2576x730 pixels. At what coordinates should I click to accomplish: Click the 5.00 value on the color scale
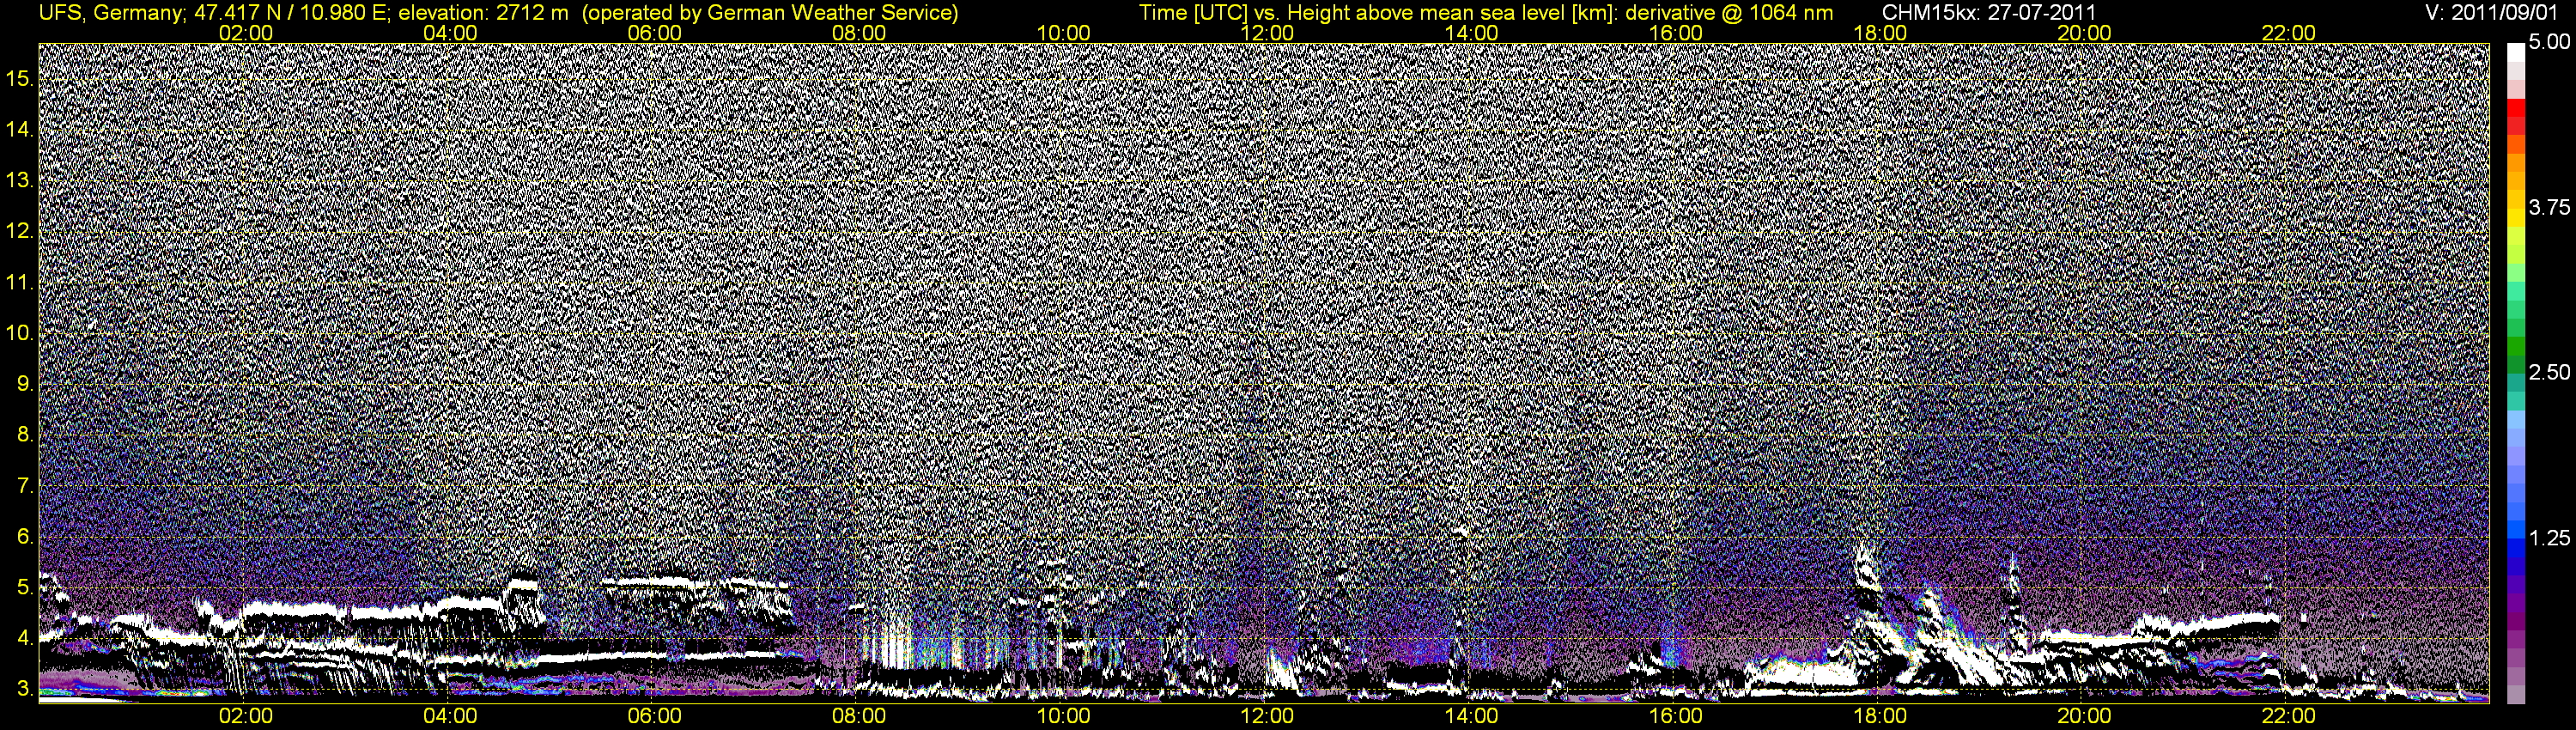2549,43
